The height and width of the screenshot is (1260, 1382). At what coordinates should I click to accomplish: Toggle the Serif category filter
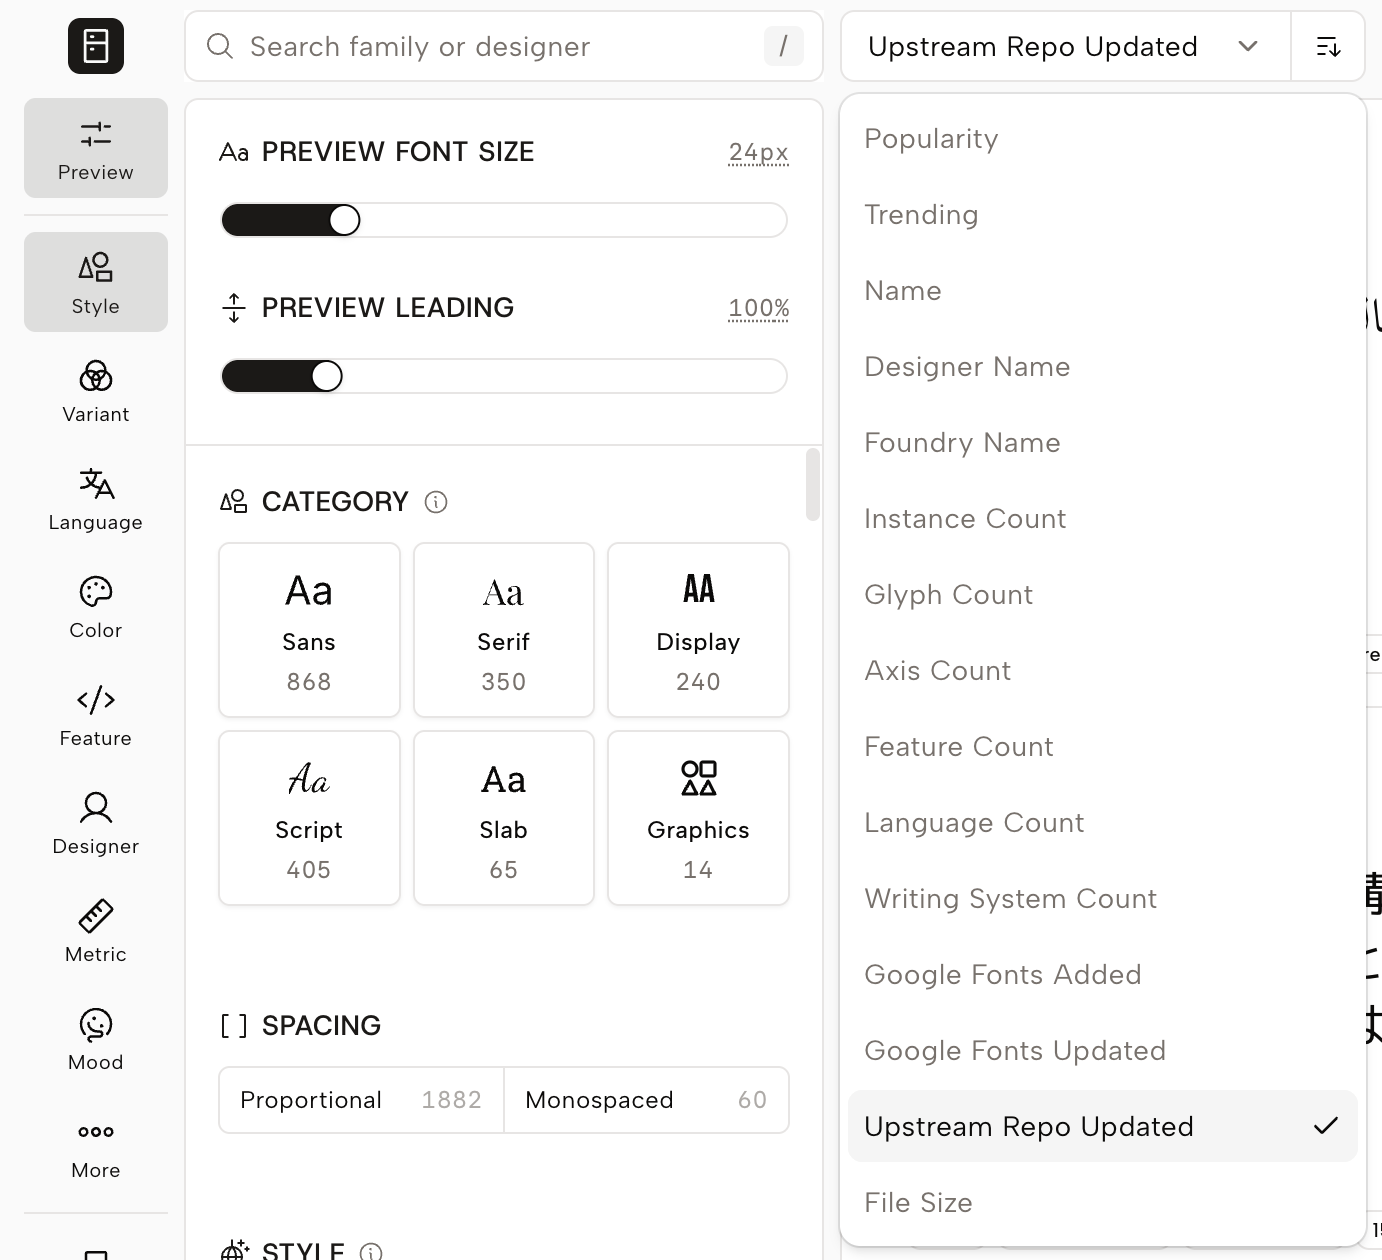(504, 630)
